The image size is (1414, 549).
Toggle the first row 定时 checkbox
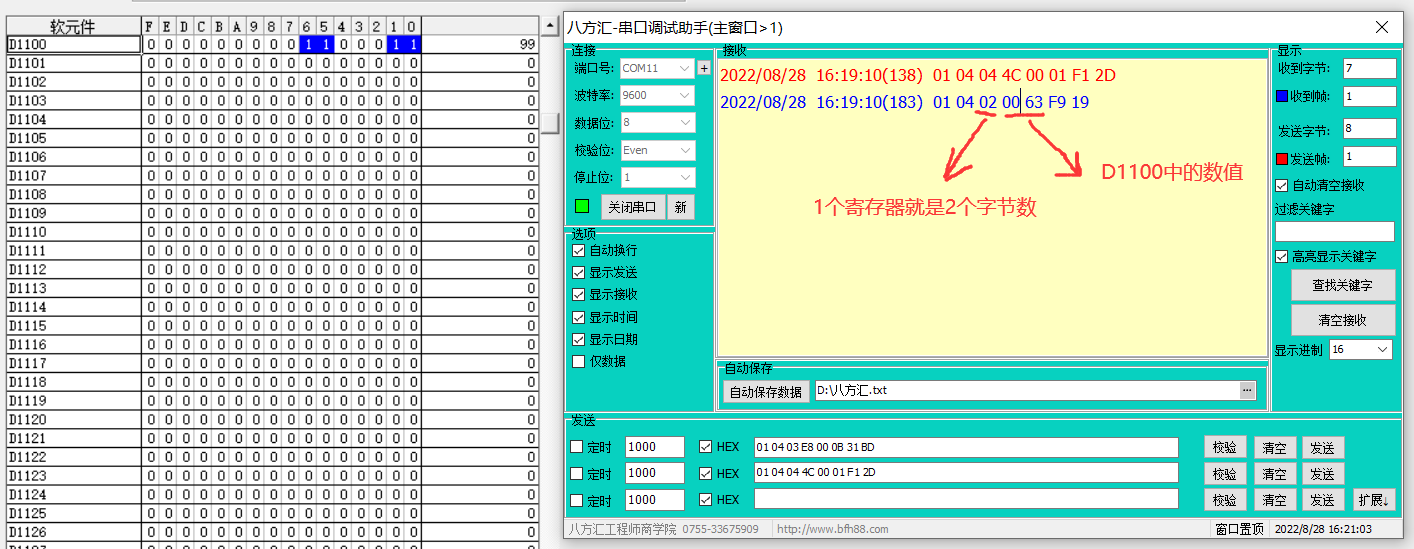[576, 447]
